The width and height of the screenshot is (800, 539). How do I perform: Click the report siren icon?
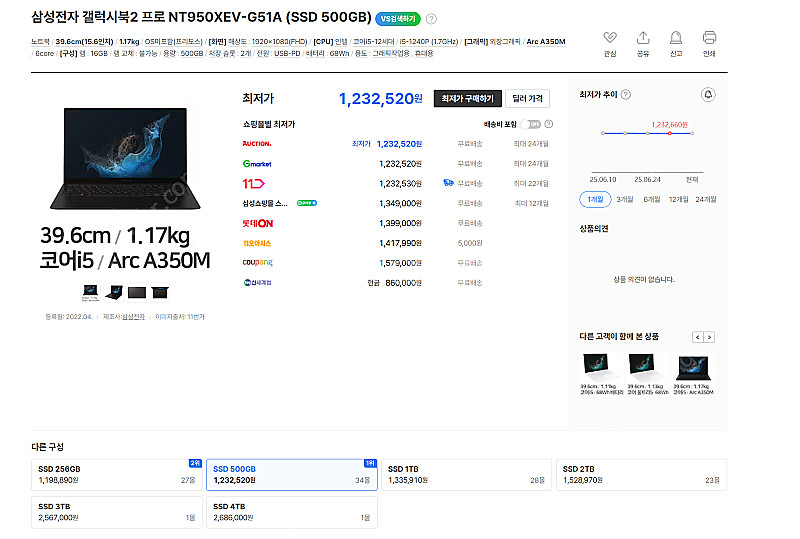[x=676, y=38]
